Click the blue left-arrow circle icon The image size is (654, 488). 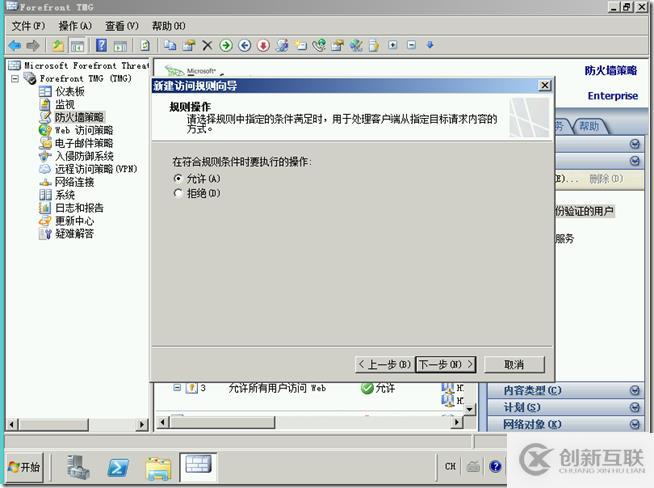pyautogui.click(x=245, y=45)
